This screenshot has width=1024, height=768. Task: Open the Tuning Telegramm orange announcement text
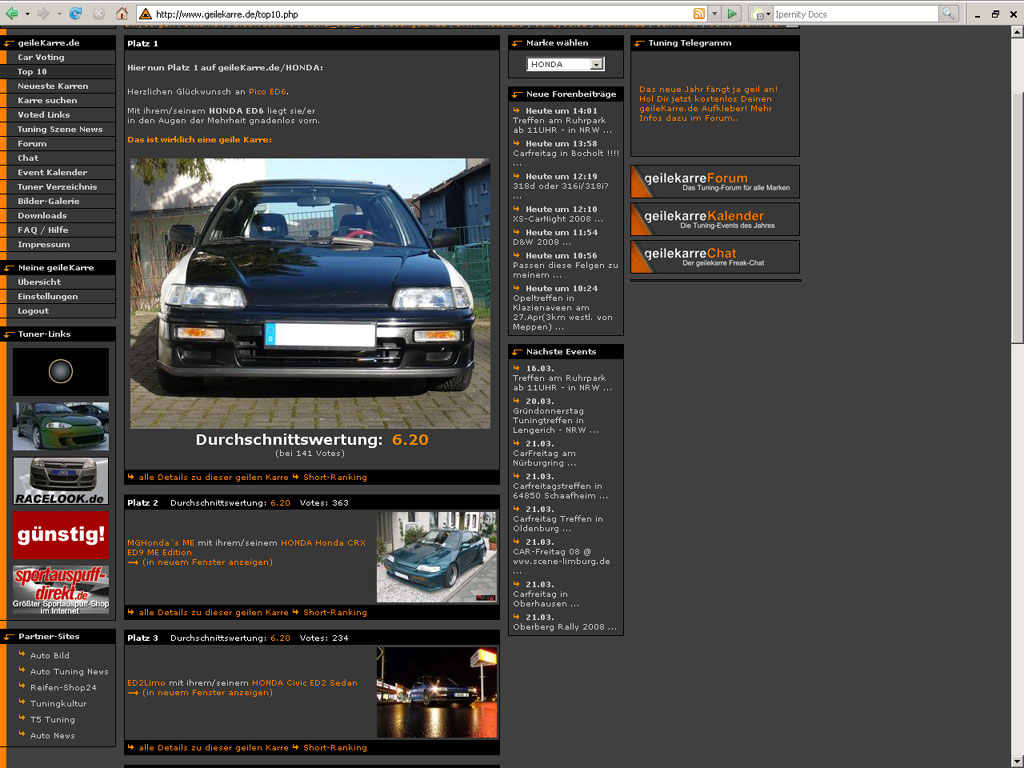coord(709,104)
